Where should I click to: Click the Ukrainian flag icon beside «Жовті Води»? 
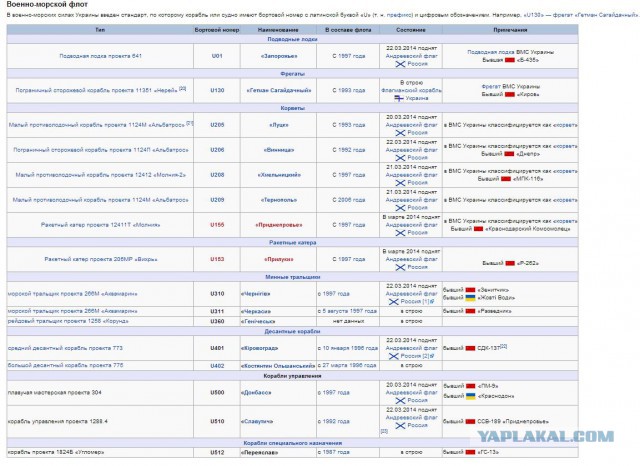tap(470, 298)
